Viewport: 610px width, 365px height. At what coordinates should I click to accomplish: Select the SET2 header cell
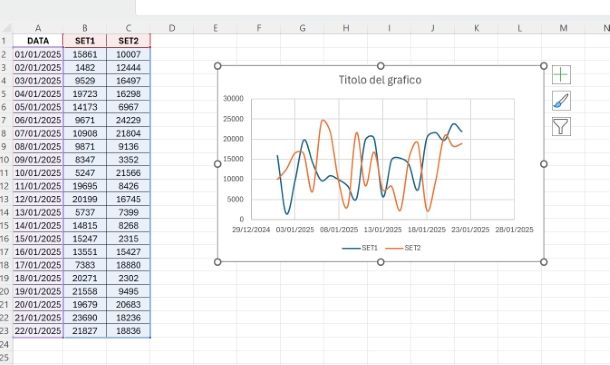pos(128,41)
